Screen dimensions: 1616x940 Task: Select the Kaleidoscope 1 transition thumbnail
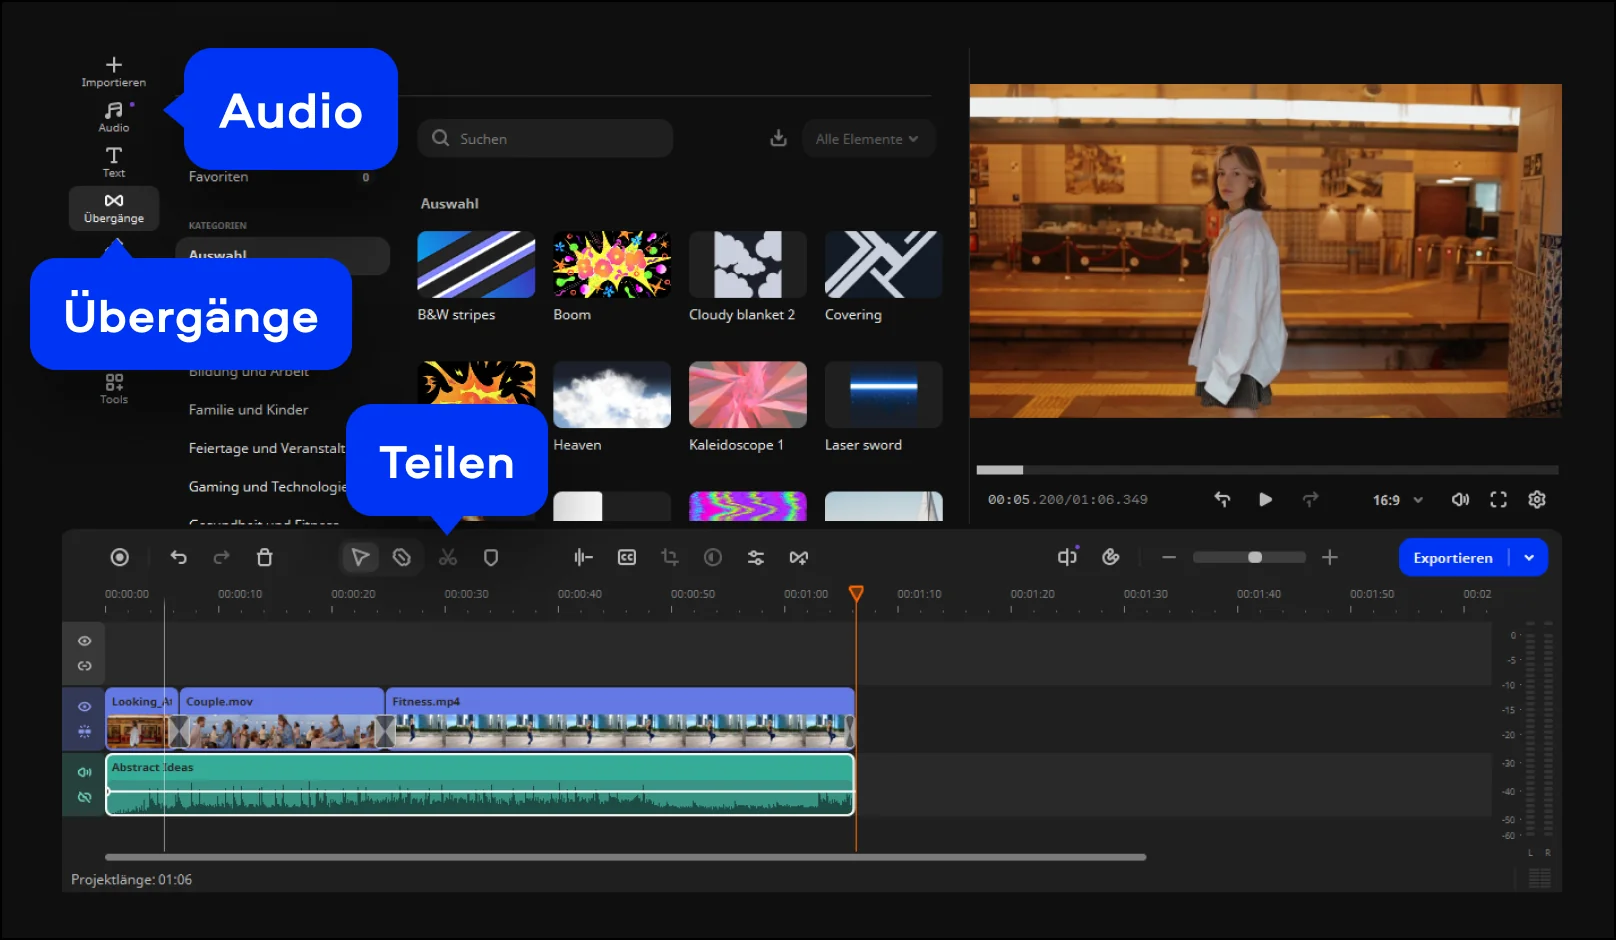tap(747, 394)
